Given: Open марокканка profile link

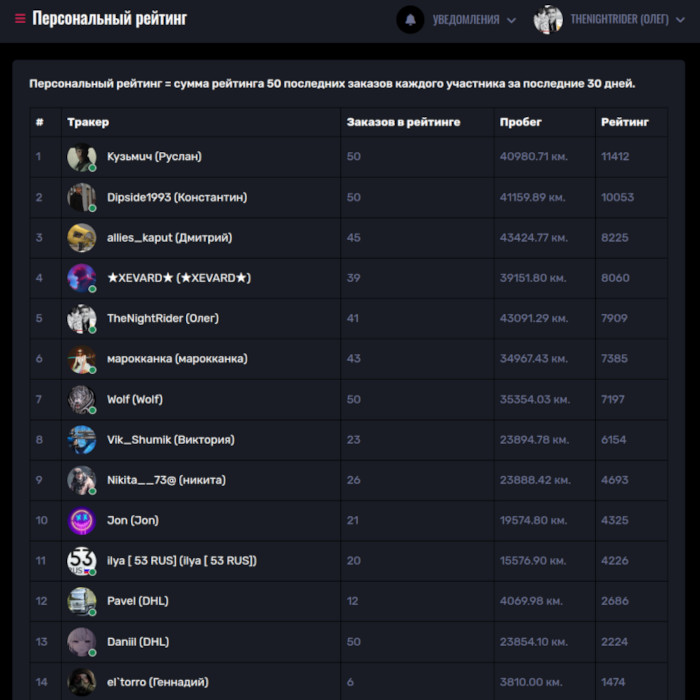Looking at the screenshot, I should pos(177,359).
